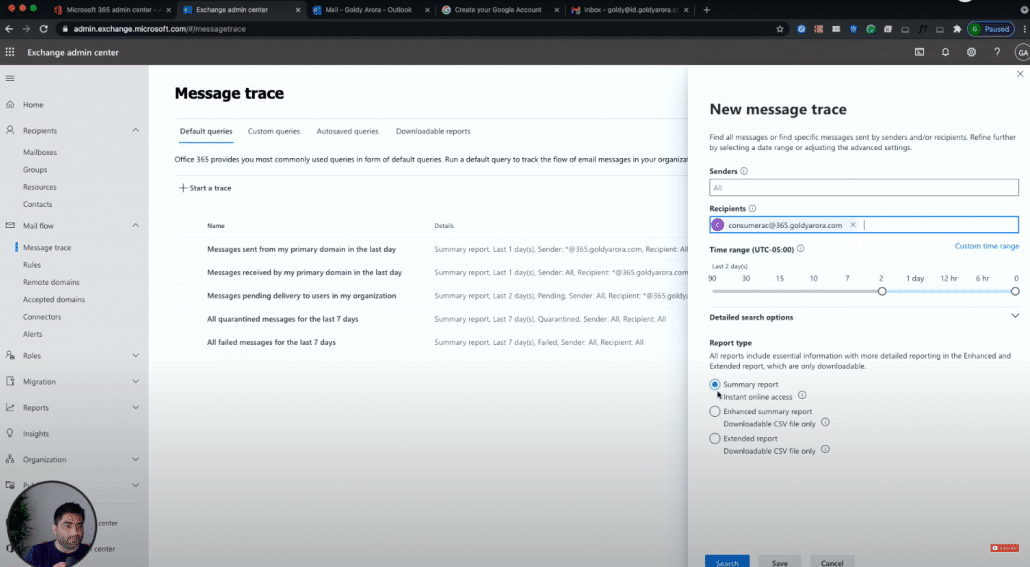Open 'All failed messages for the last 7 days'

pos(271,342)
